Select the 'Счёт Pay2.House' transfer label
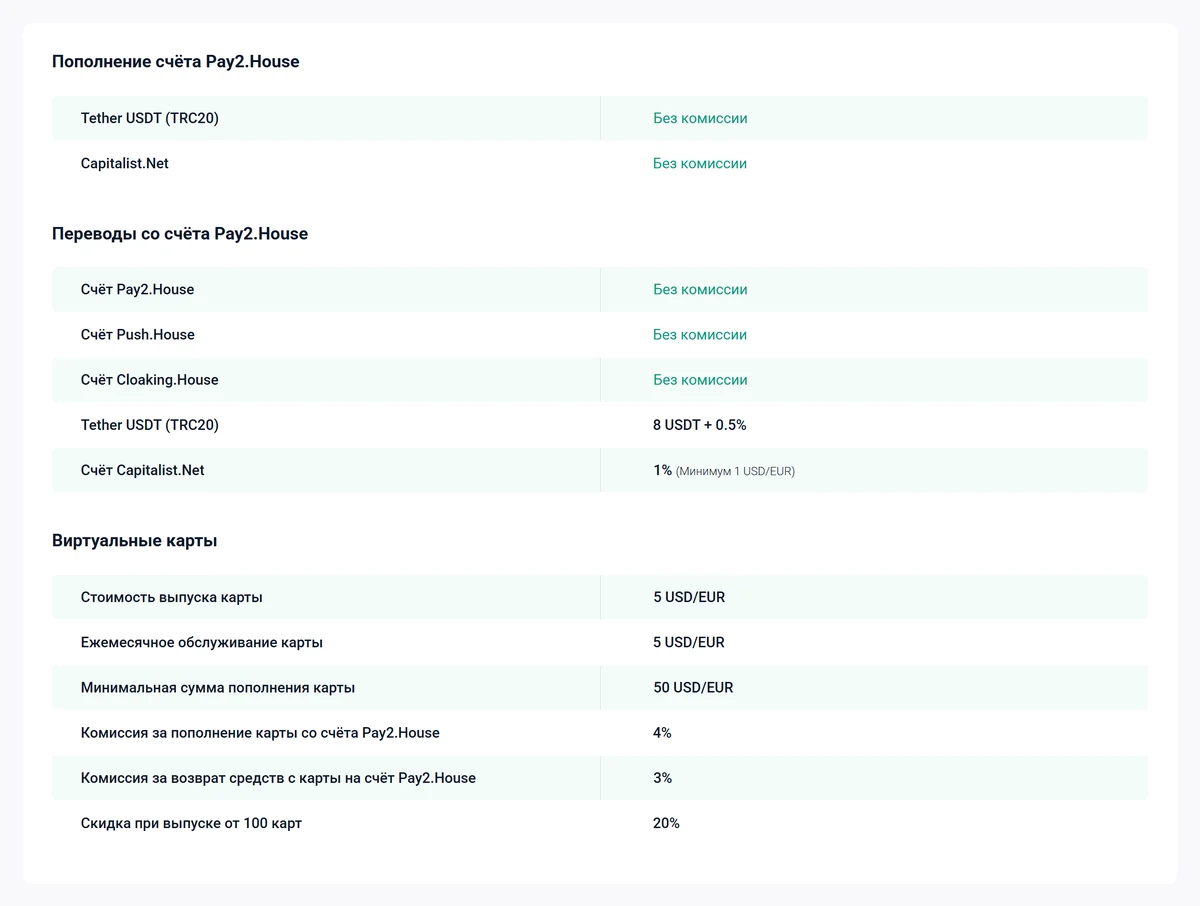 pos(138,289)
